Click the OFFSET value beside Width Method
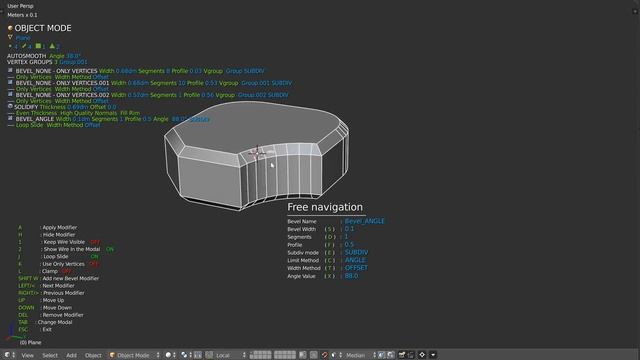Viewport: 640px width, 360px height. tap(356, 268)
